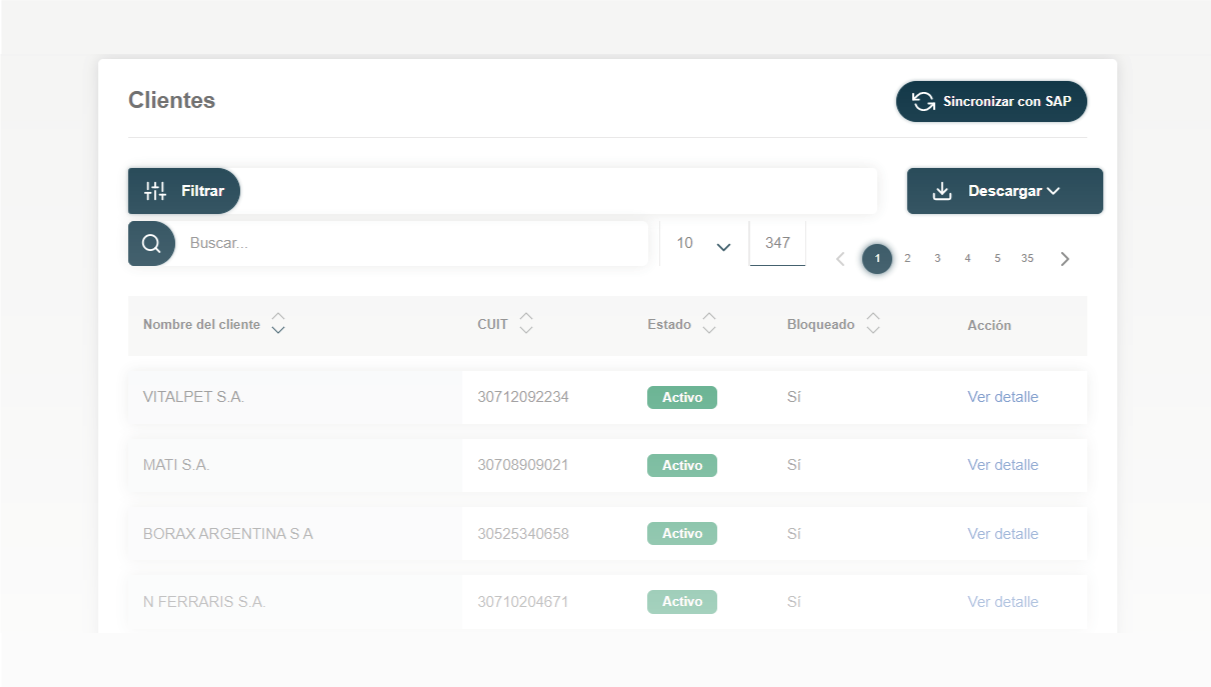Viewport: 1211px width, 687px height.
Task: Sort by Nombre del cliente column arrows
Action: 278,324
